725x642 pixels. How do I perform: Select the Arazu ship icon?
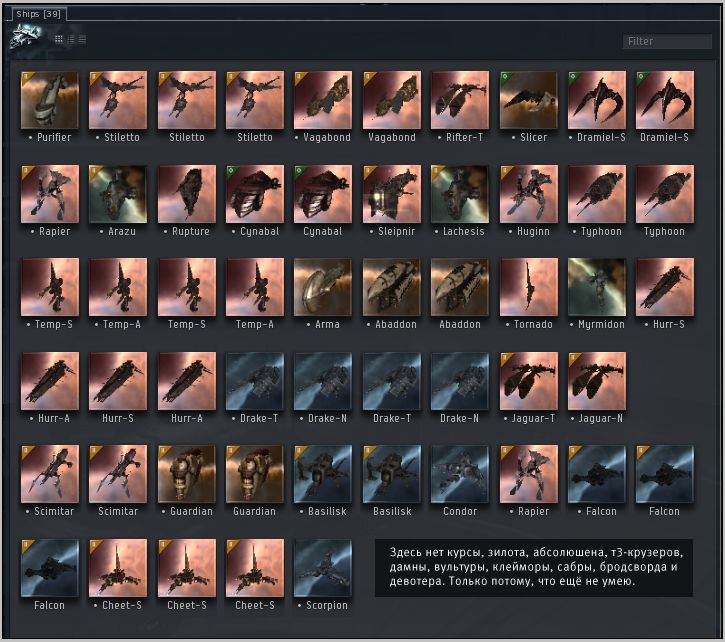[118, 194]
